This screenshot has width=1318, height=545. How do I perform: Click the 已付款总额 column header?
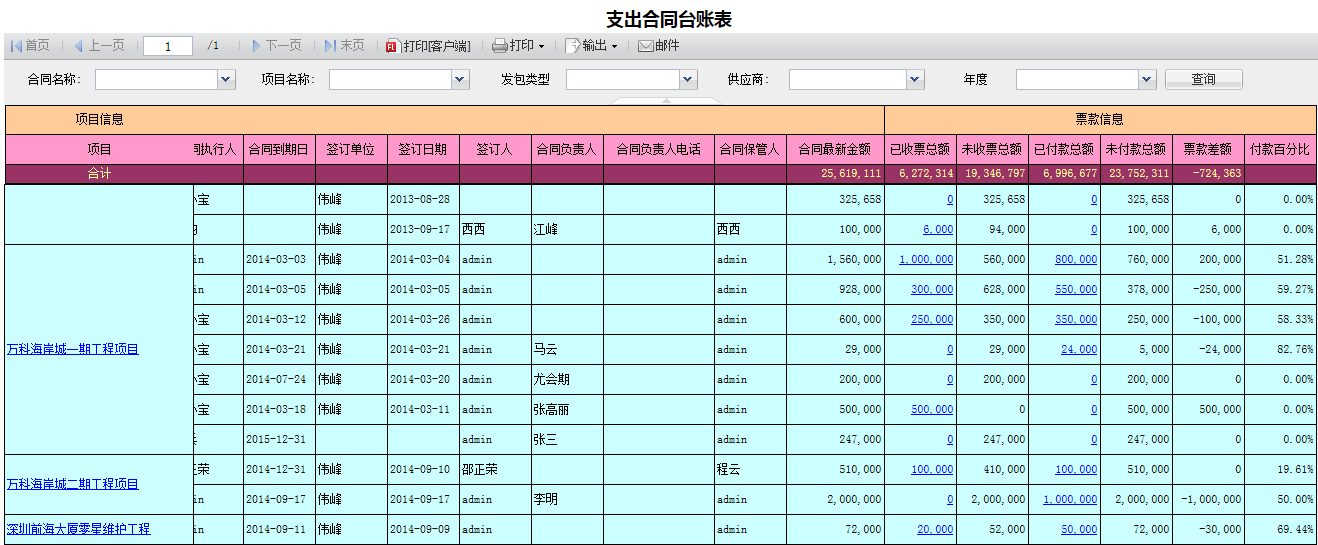(x=1064, y=150)
